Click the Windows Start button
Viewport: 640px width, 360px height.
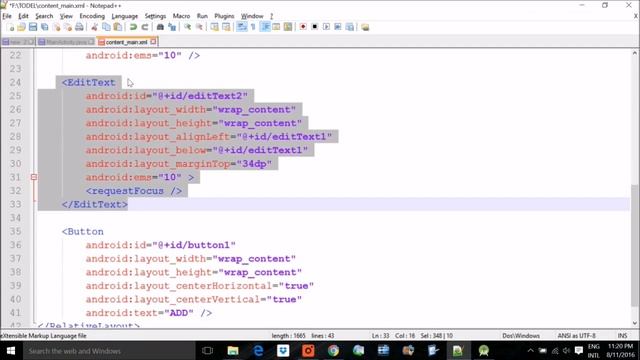11,351
